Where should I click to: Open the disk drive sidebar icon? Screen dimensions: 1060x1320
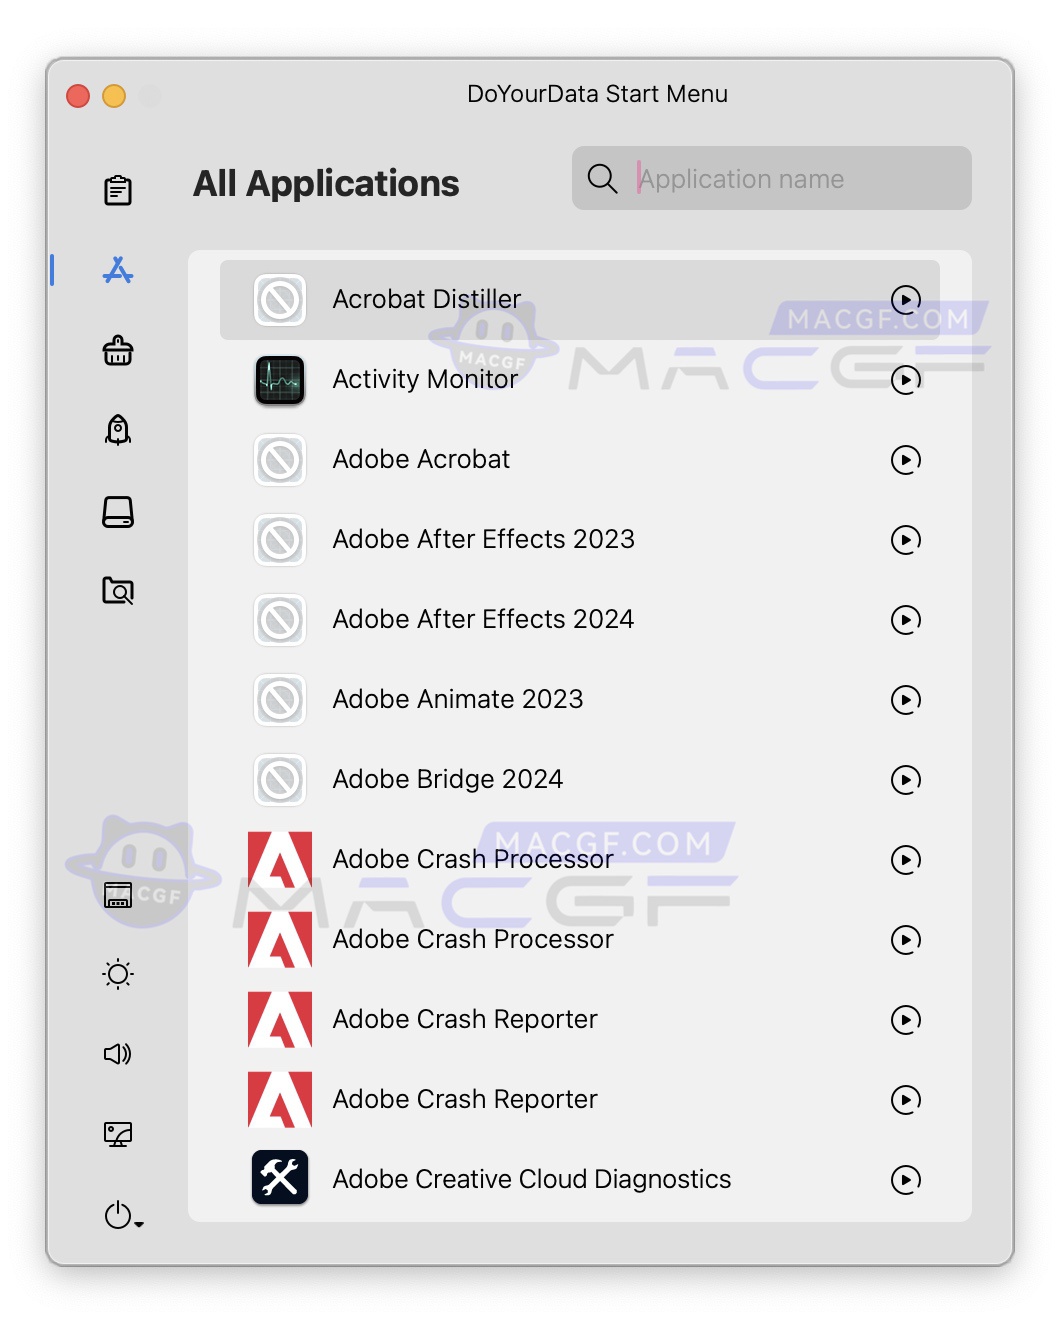click(x=118, y=512)
